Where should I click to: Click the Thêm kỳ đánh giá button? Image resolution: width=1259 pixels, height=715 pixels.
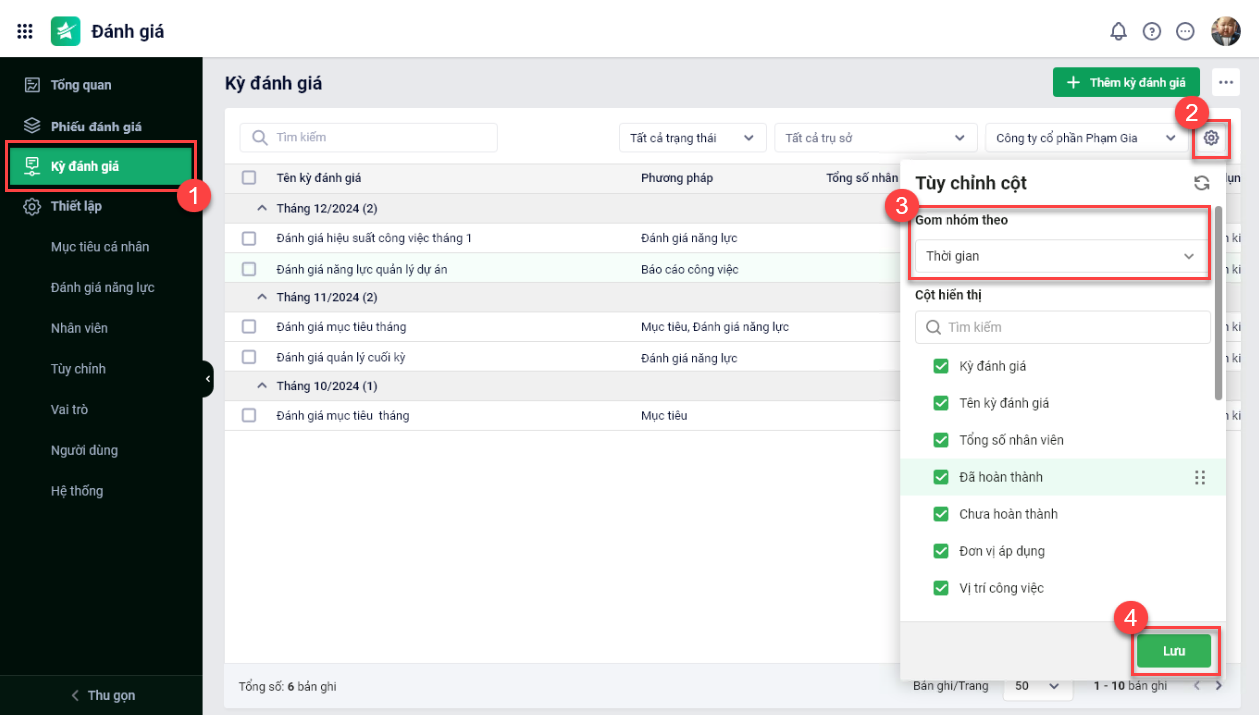tap(1126, 82)
